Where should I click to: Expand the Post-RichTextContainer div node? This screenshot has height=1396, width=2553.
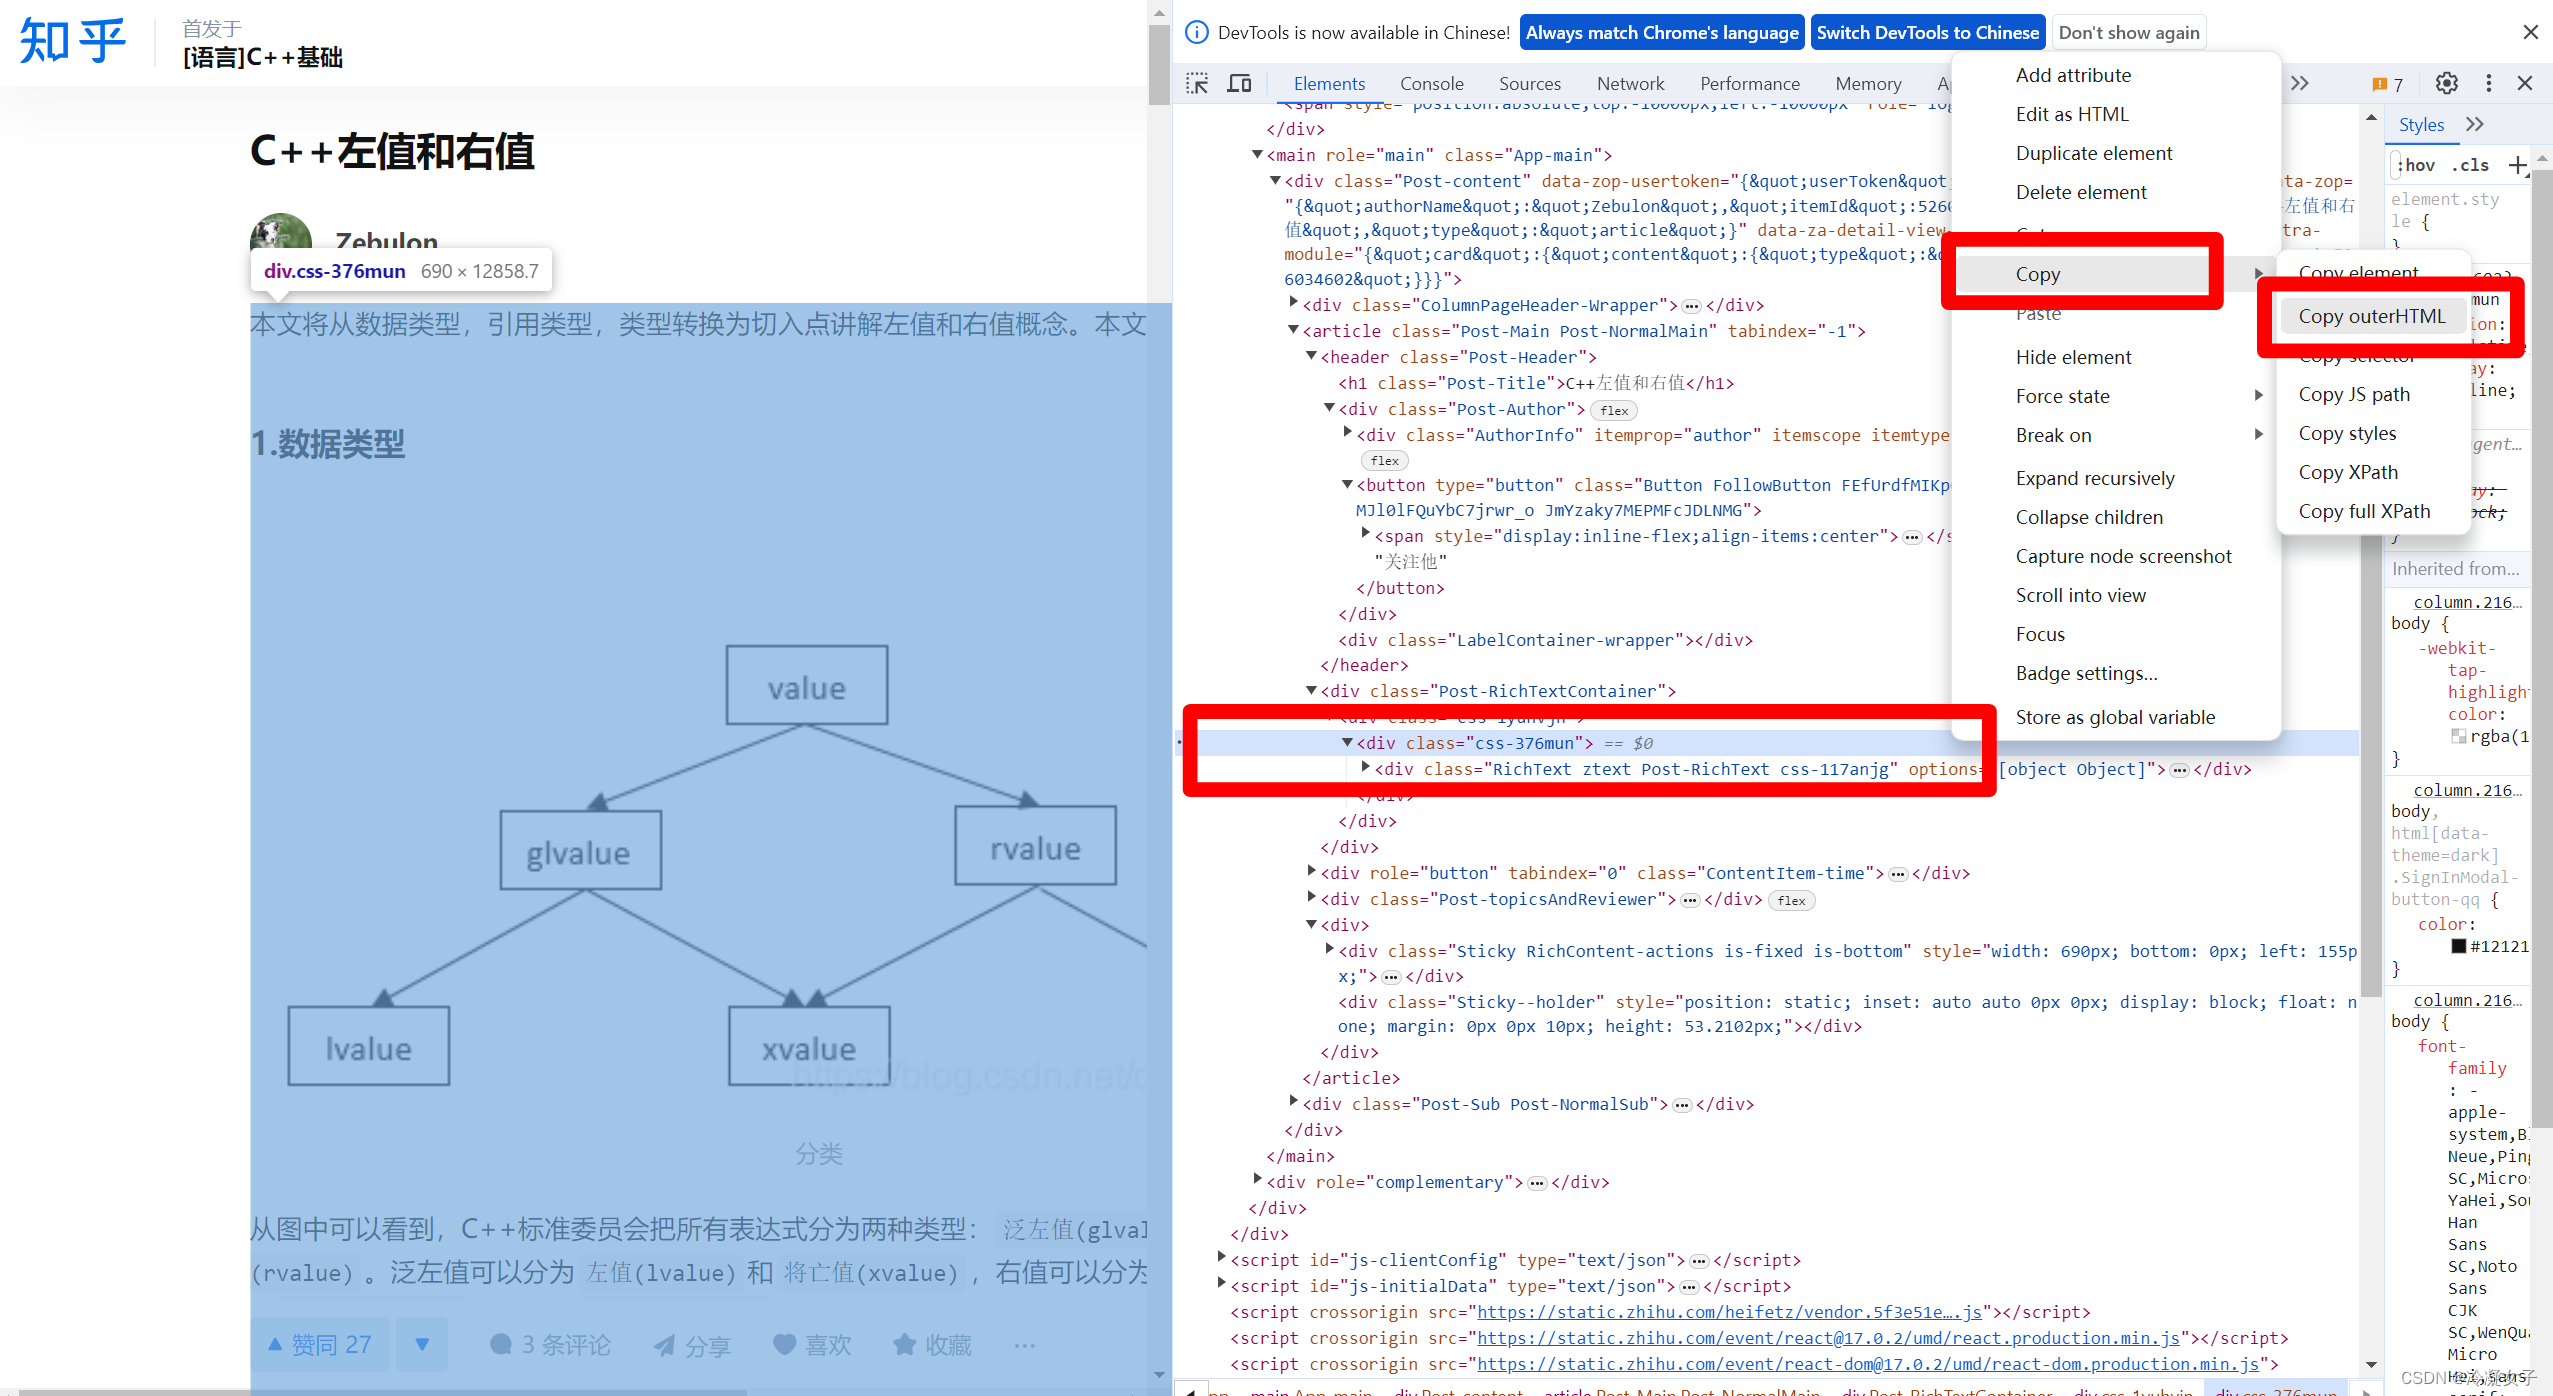[1310, 691]
